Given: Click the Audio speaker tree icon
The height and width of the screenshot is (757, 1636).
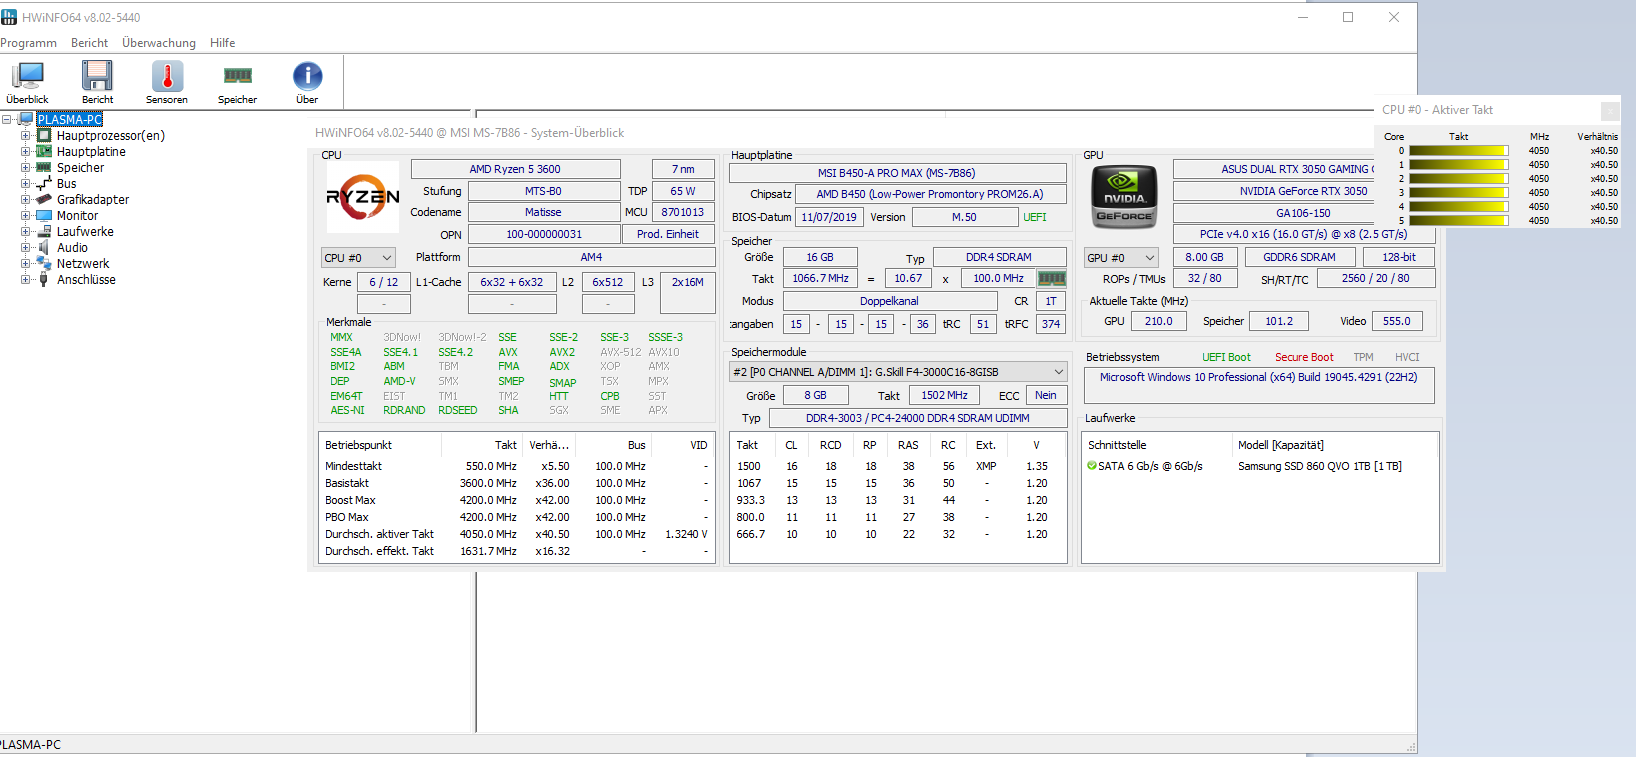Looking at the screenshot, I should pos(44,247).
